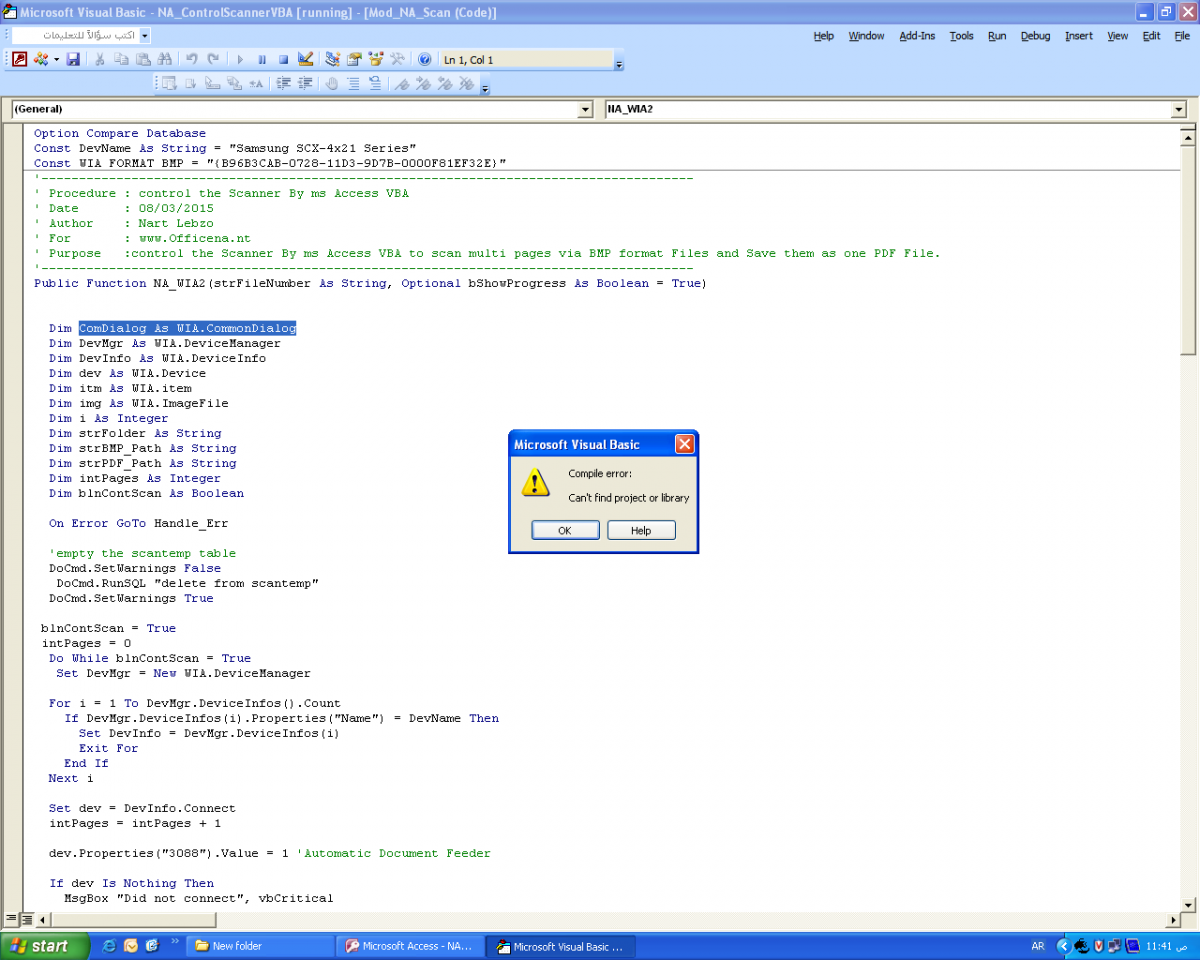1200x960 pixels.
Task: Open the View menu
Action: click(x=1118, y=36)
